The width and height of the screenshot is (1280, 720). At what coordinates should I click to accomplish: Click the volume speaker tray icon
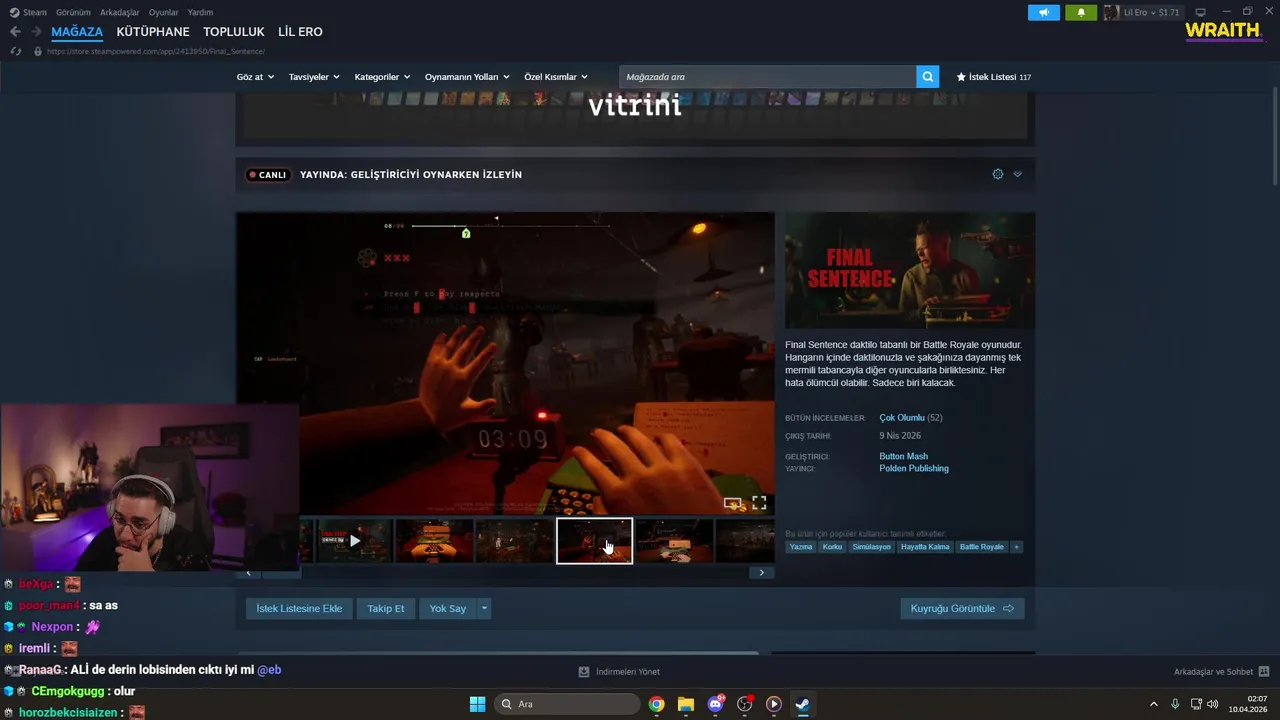point(1213,704)
